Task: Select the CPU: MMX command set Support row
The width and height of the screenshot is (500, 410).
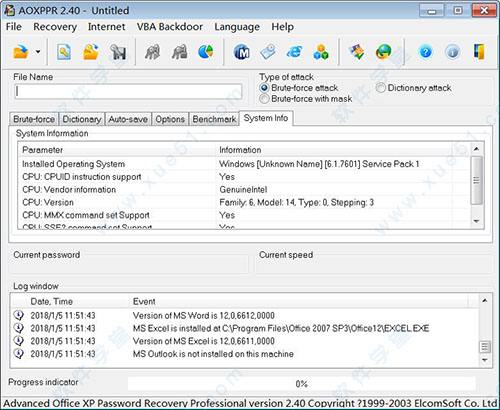Action: click(244, 215)
